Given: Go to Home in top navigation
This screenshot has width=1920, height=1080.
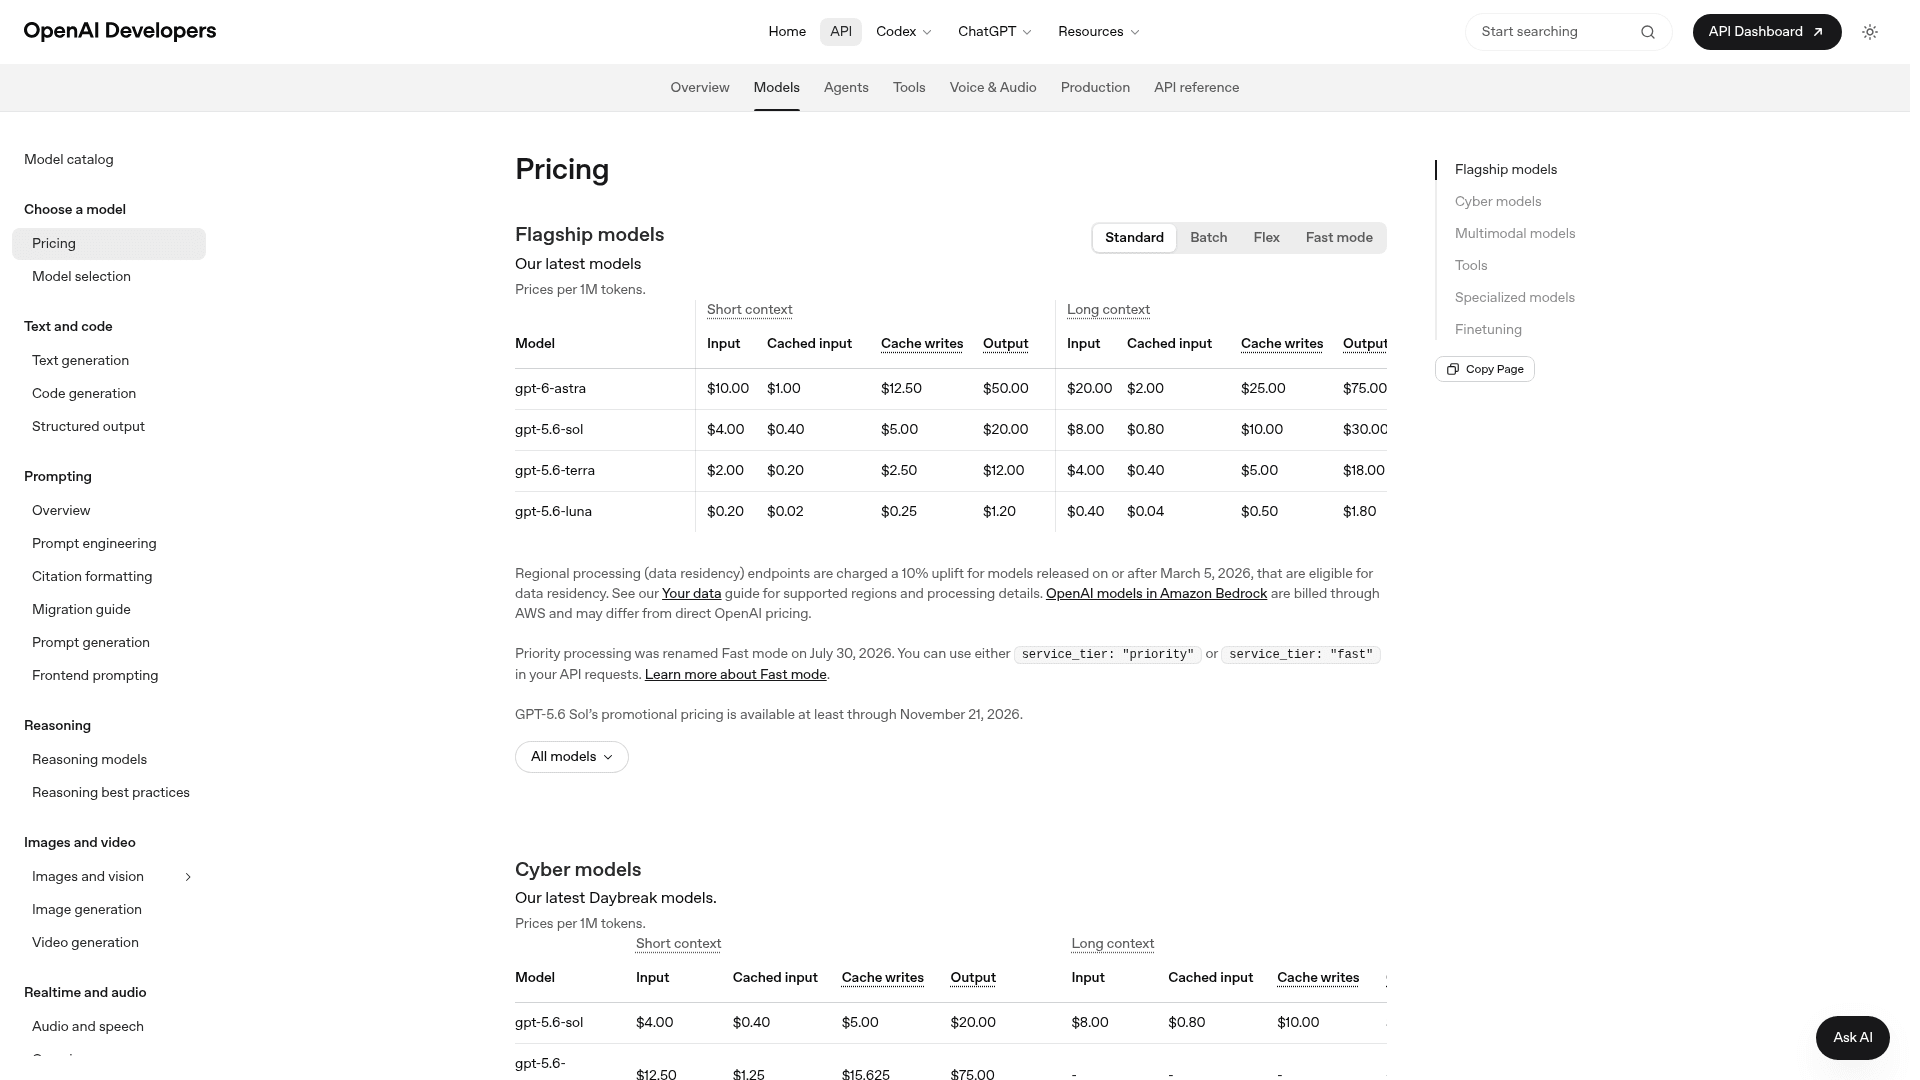Looking at the screenshot, I should (787, 32).
